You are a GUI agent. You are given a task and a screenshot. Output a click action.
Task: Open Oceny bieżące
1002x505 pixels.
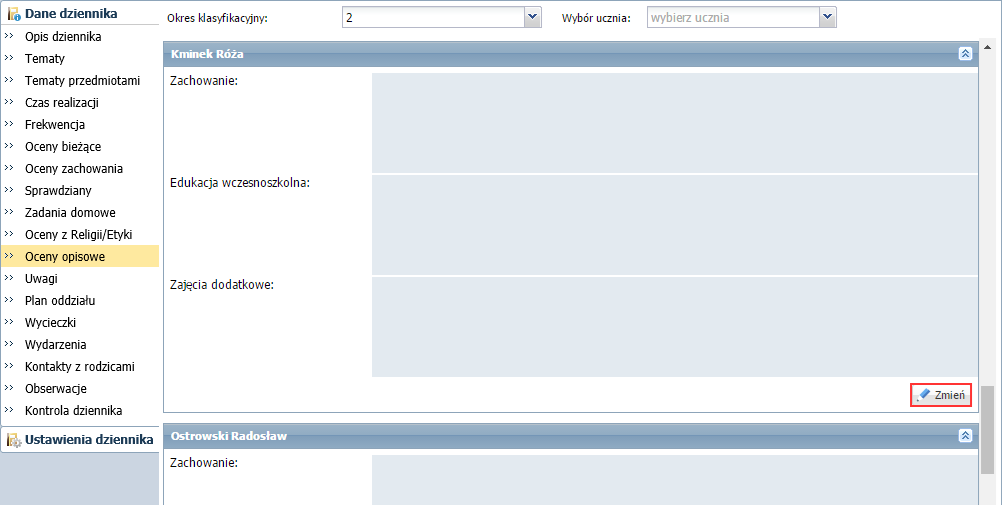[63, 146]
